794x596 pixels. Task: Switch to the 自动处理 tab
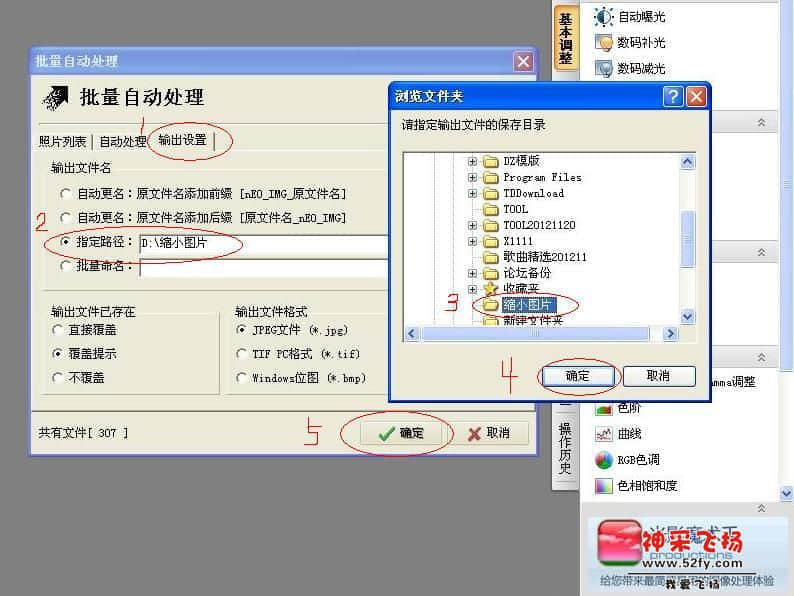[x=123, y=141]
